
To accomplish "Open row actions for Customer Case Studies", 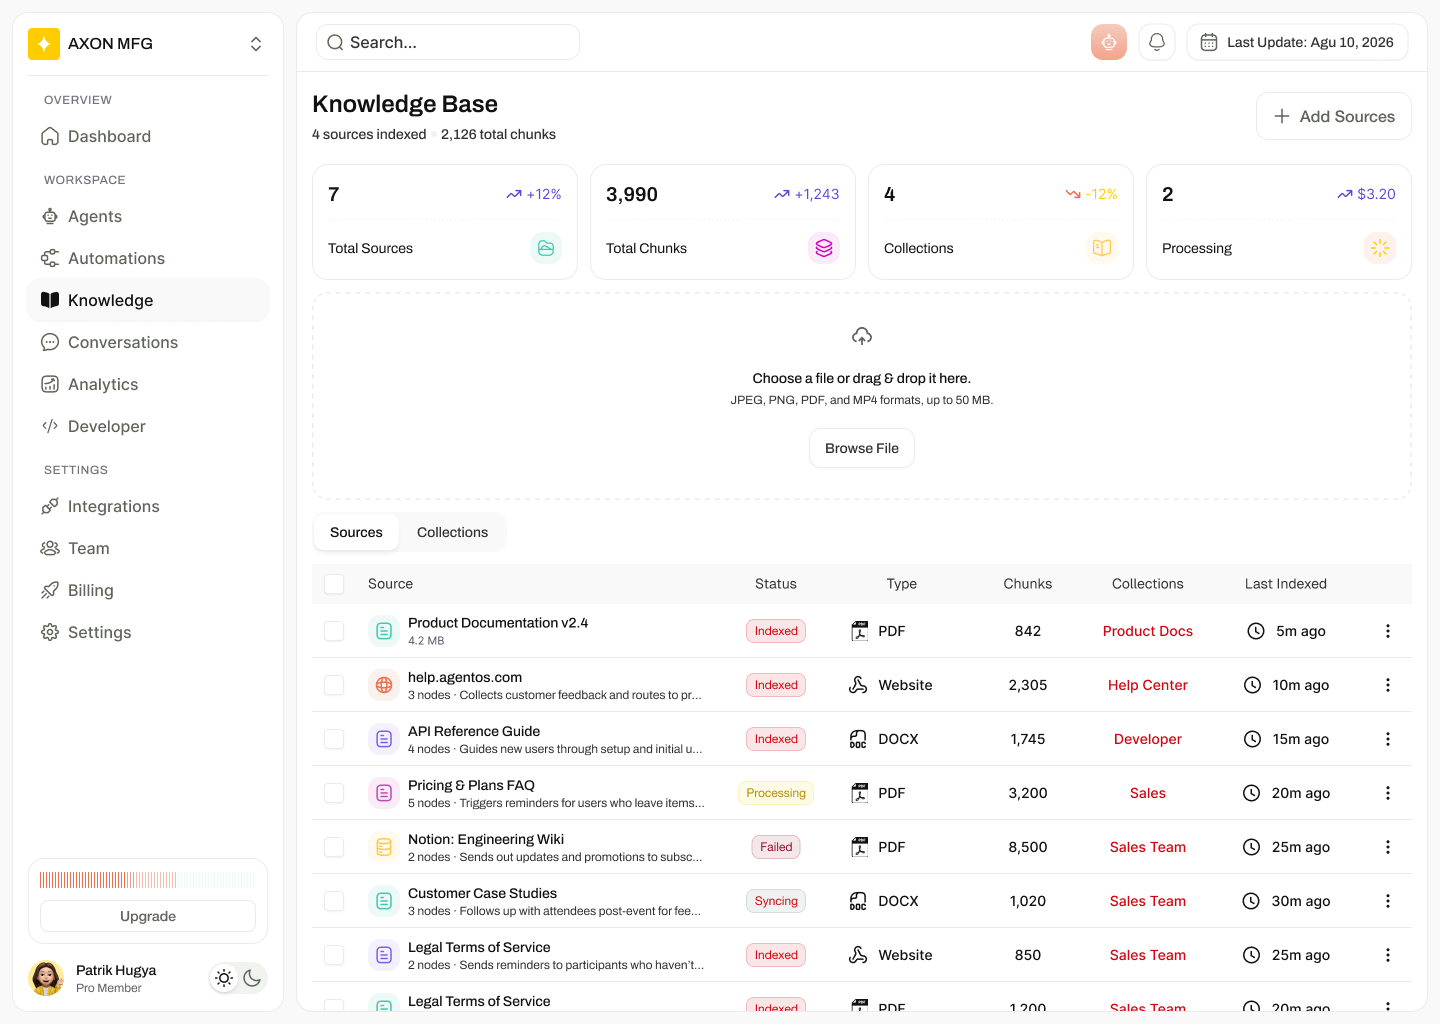I will pos(1388,901).
